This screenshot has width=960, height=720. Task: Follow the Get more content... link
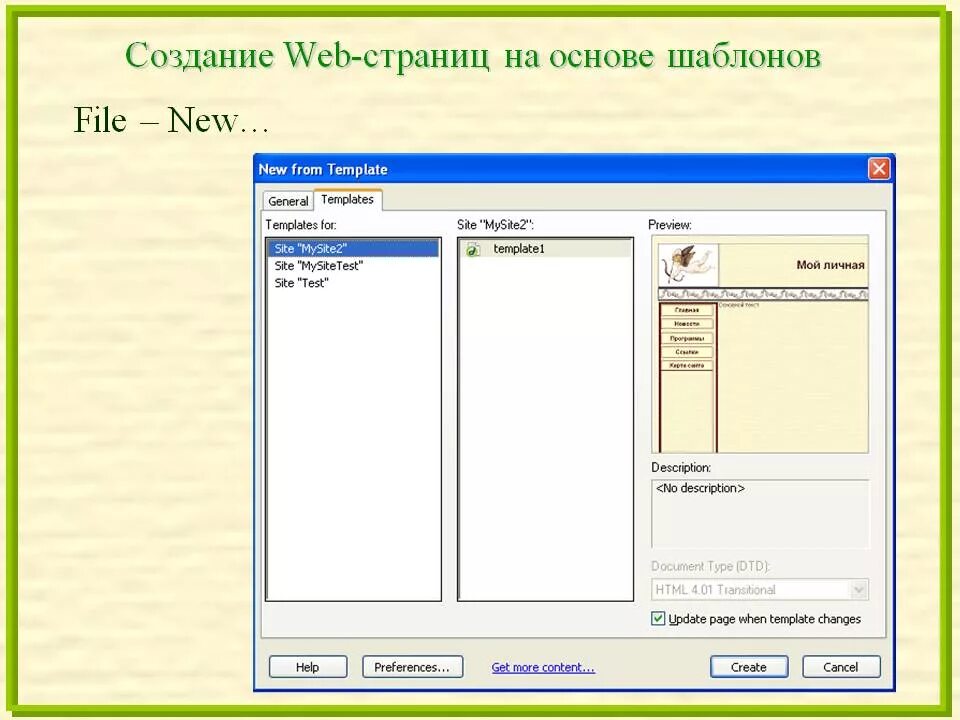[x=543, y=667]
